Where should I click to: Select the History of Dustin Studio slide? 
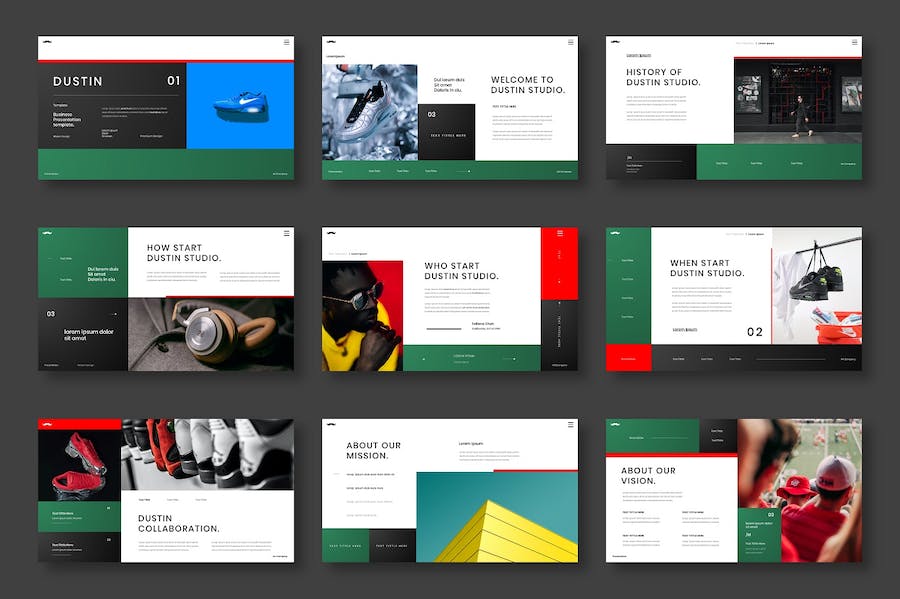coord(733,108)
